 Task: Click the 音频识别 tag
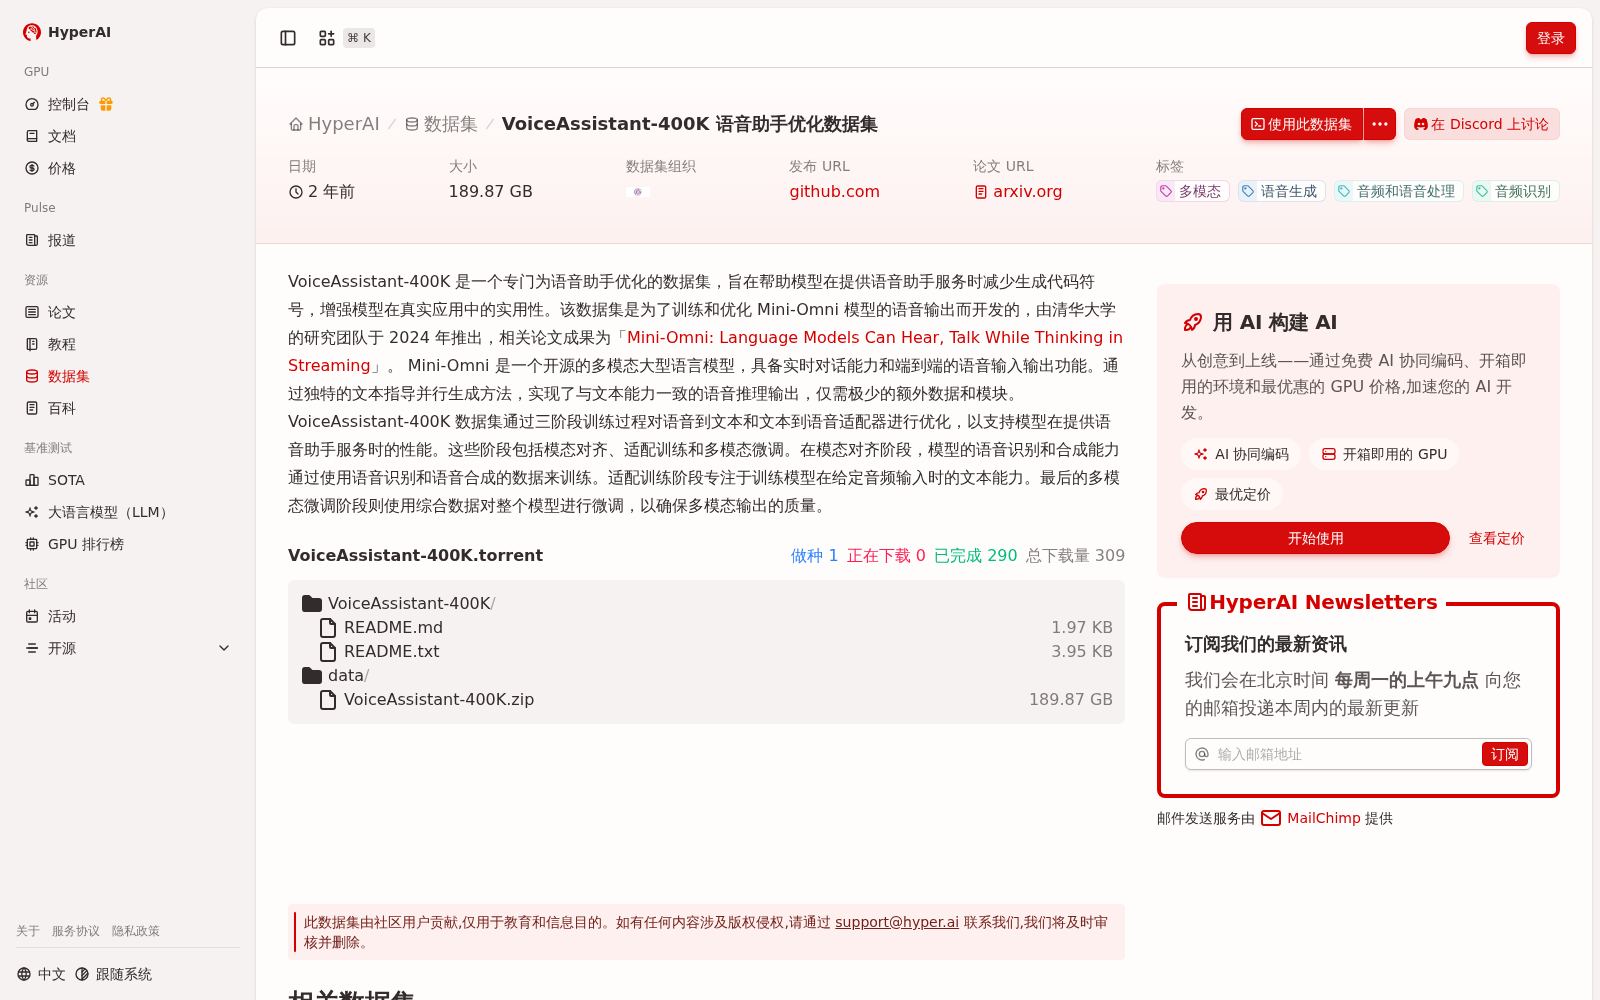(x=1515, y=191)
